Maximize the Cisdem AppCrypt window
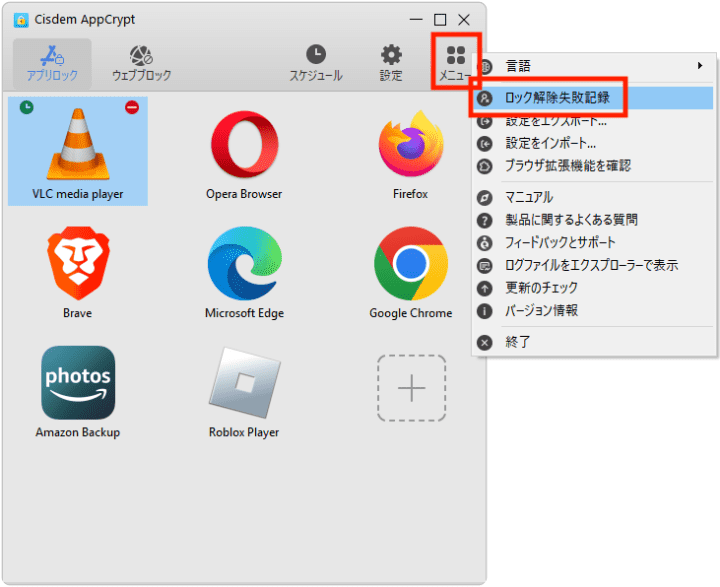Viewport: 720px width, 587px height. (440, 20)
